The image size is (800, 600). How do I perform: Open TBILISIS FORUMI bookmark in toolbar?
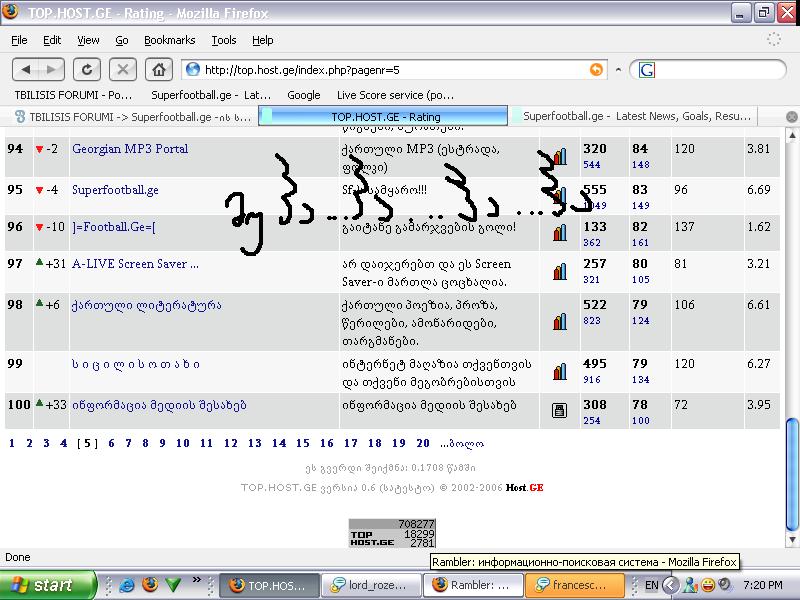click(x=73, y=95)
